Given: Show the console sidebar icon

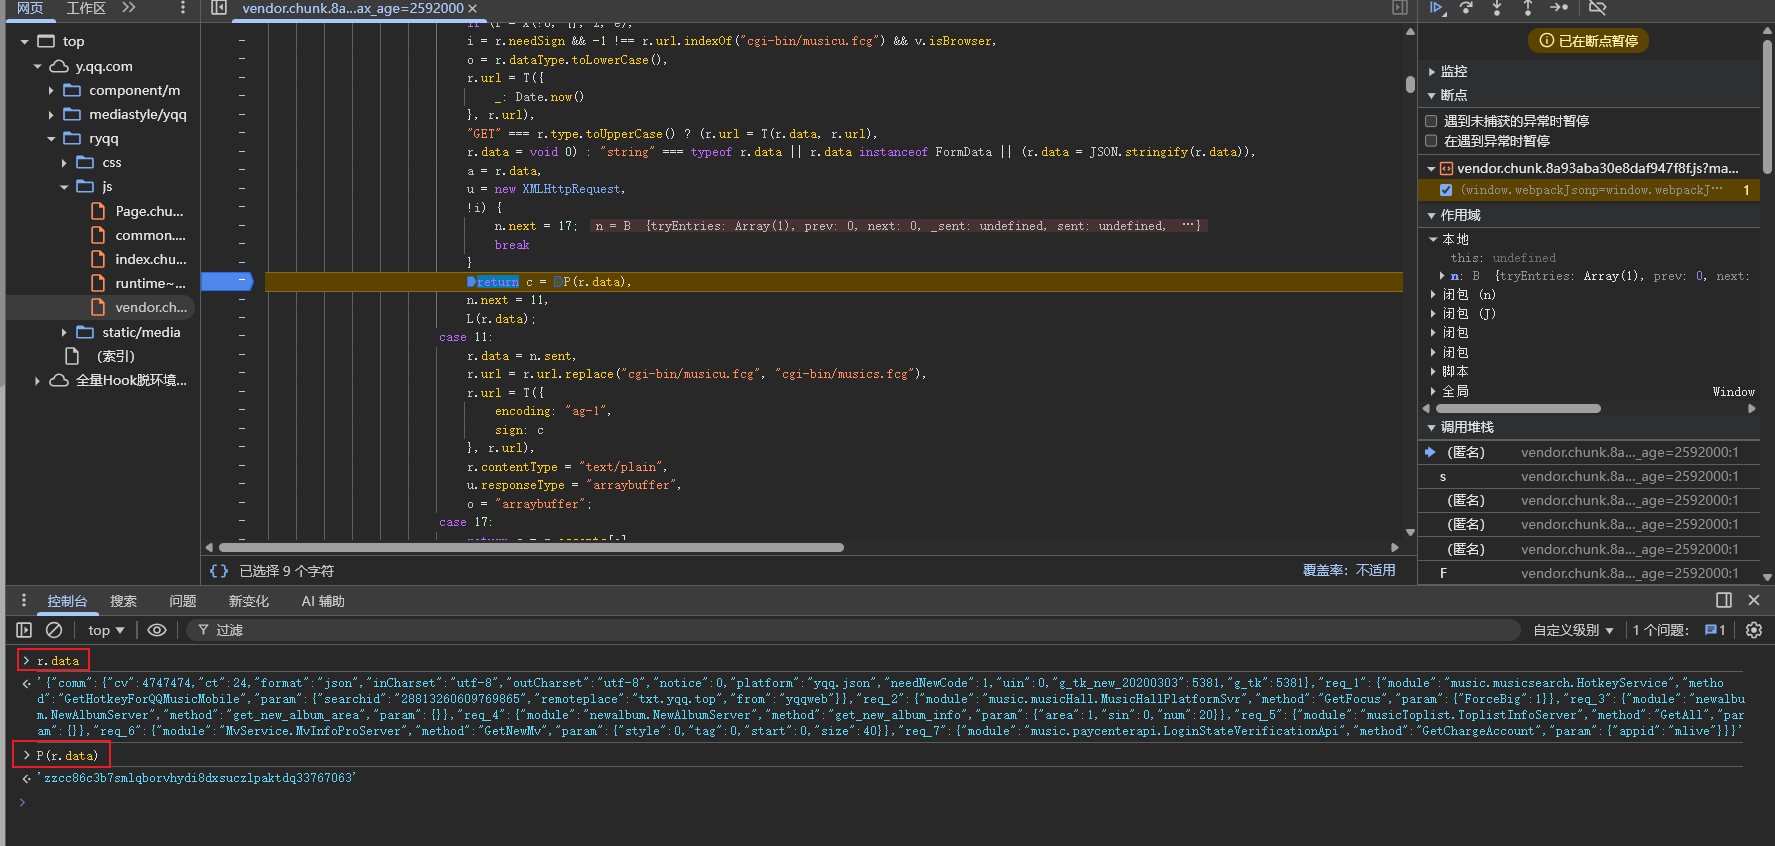Looking at the screenshot, I should click(x=24, y=630).
